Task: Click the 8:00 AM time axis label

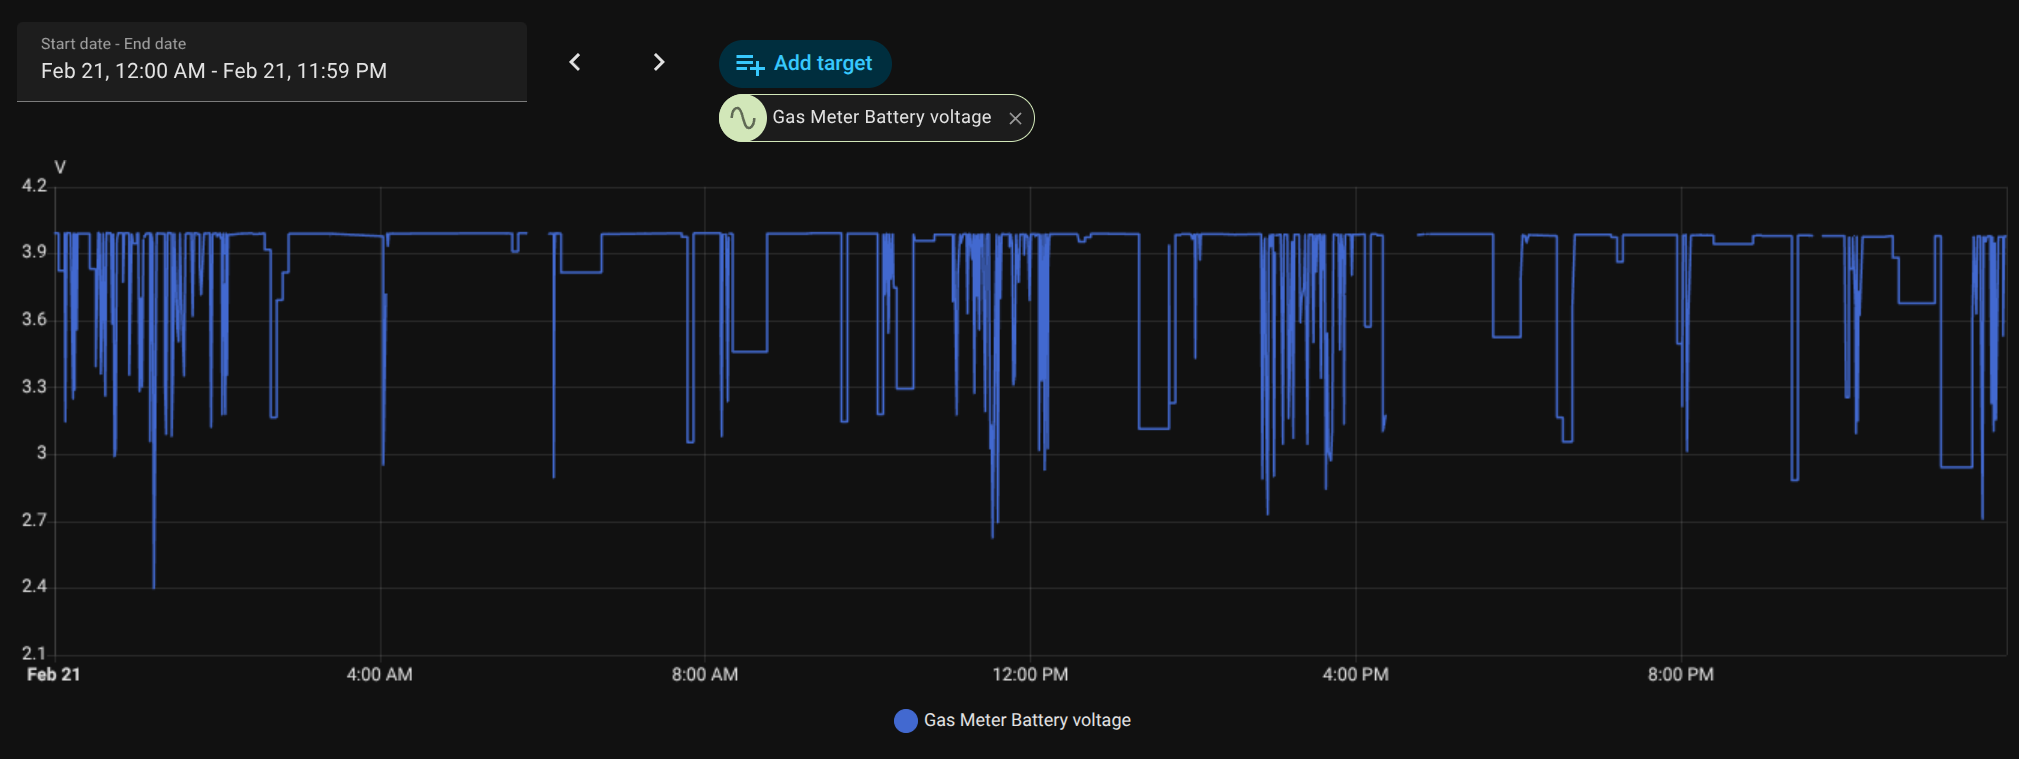Action: tap(705, 674)
